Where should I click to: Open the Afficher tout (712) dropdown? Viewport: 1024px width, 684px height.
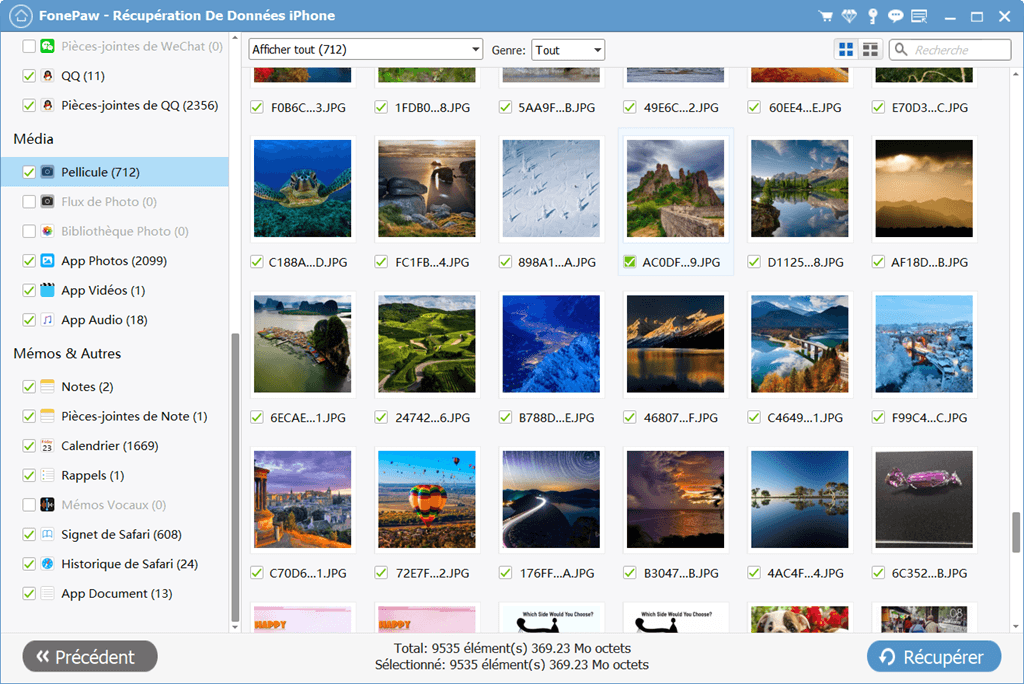click(x=365, y=50)
